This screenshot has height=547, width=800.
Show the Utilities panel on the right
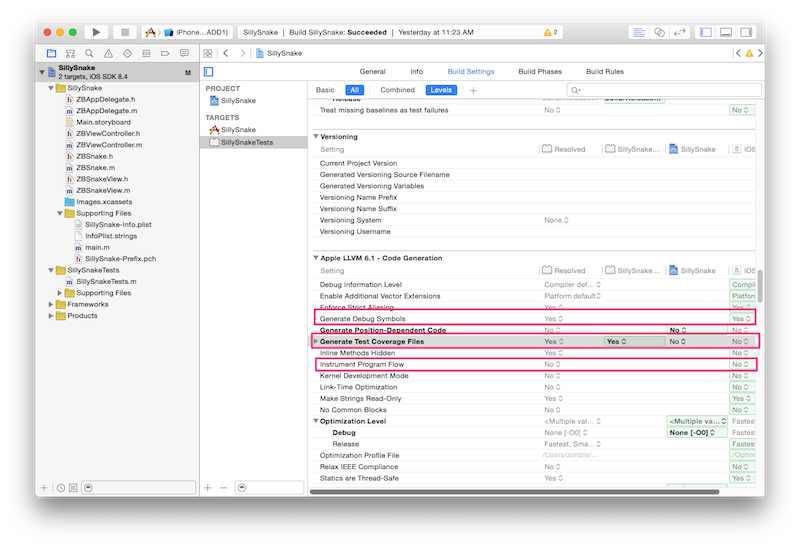[x=747, y=32]
